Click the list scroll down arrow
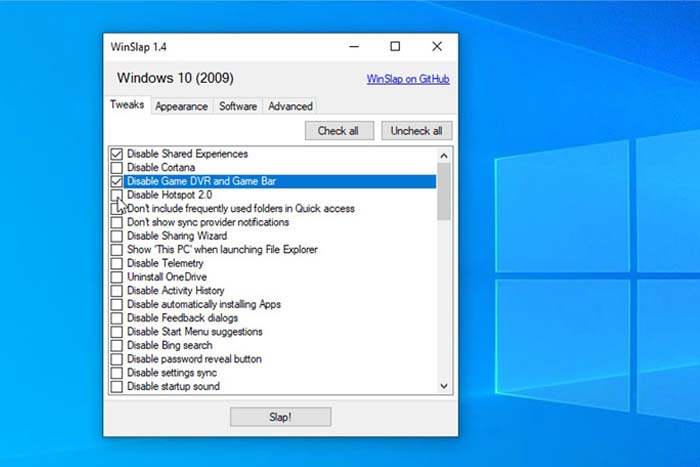 (444, 386)
